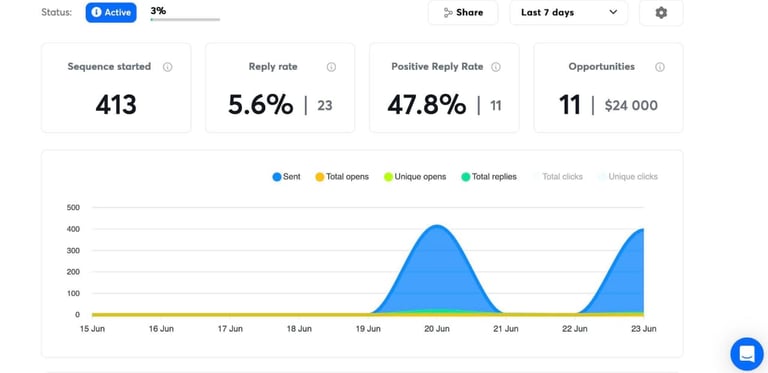
Task: Click the Status: label
Action: click(x=56, y=13)
